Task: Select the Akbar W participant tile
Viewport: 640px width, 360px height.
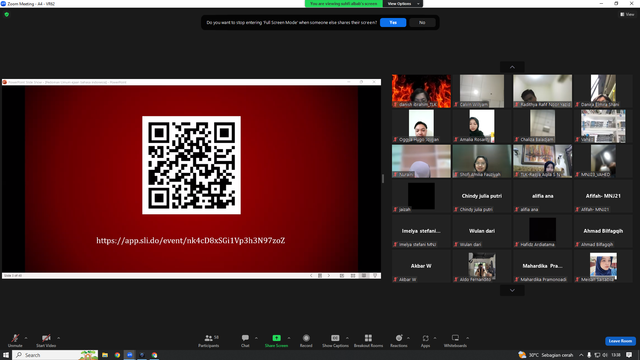Action: click(x=421, y=266)
